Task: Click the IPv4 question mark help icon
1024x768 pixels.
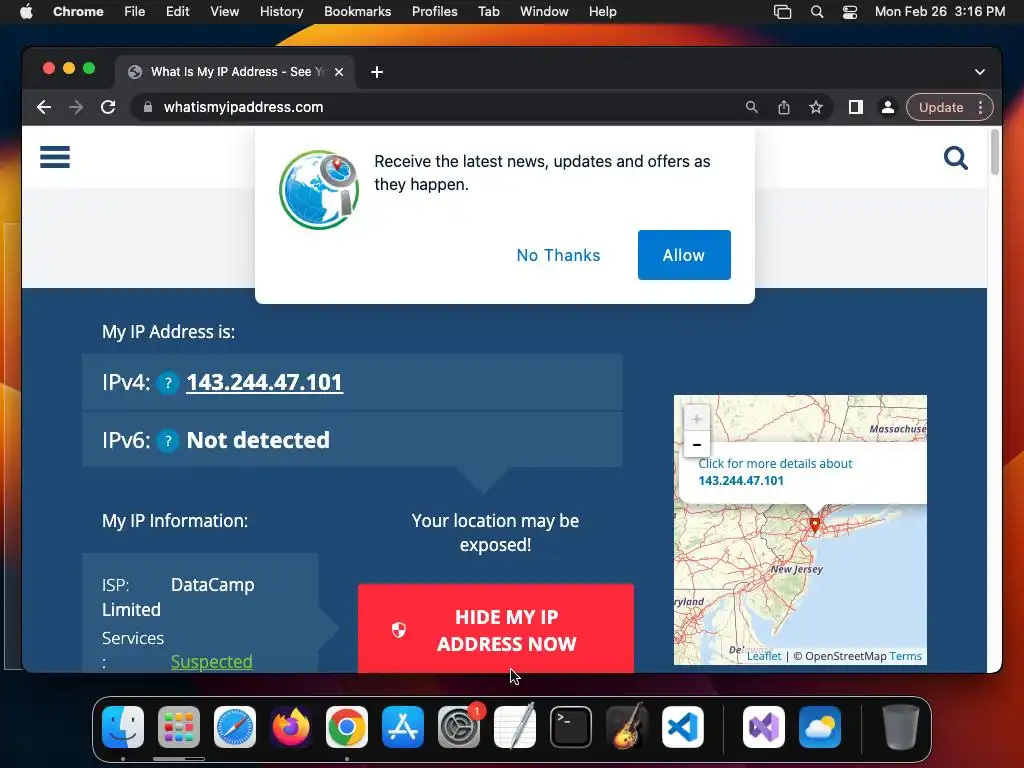Action: (168, 383)
